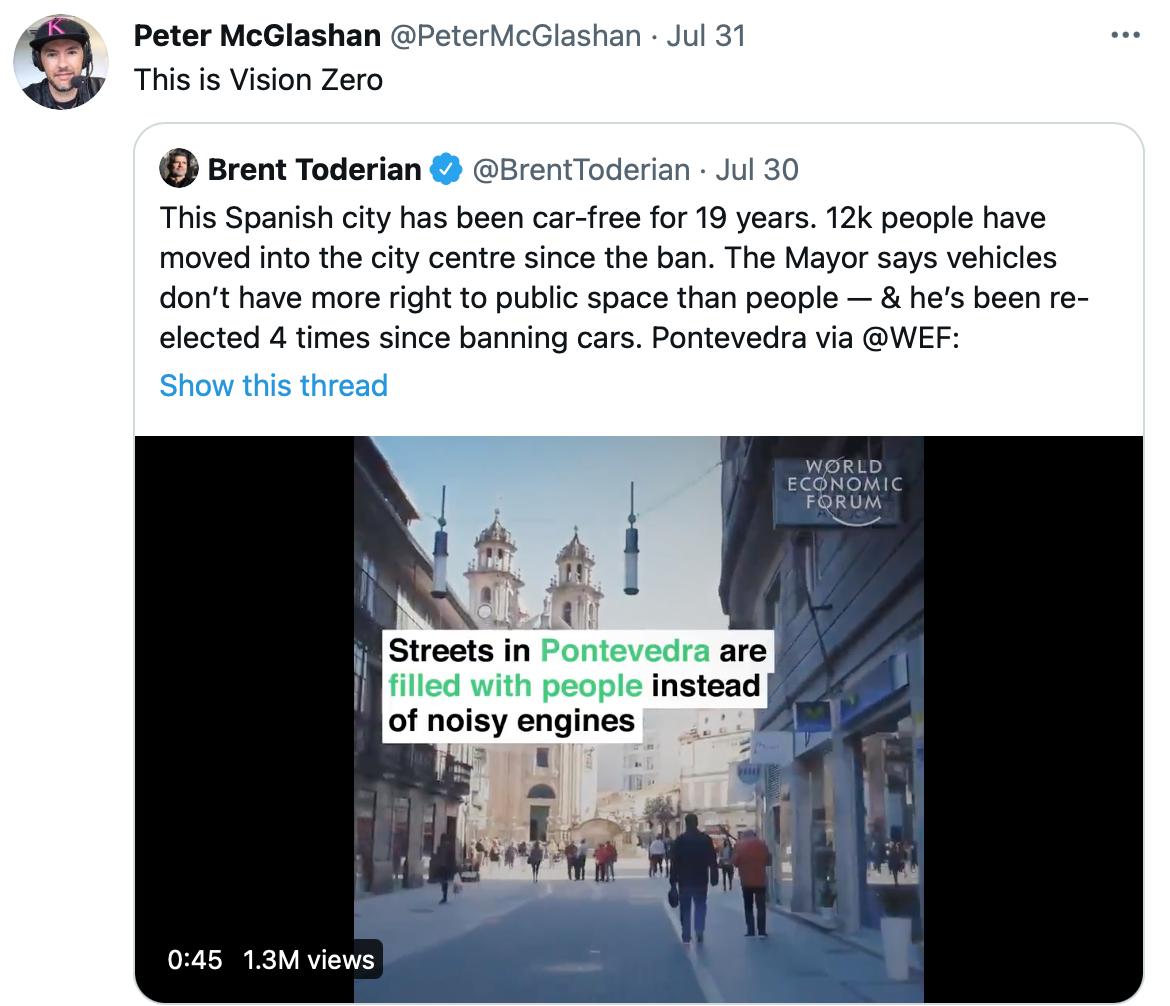Click the "This is Vision Zero" tweet text
Image resolution: width=1170 pixels, height=1006 pixels.
(x=258, y=79)
